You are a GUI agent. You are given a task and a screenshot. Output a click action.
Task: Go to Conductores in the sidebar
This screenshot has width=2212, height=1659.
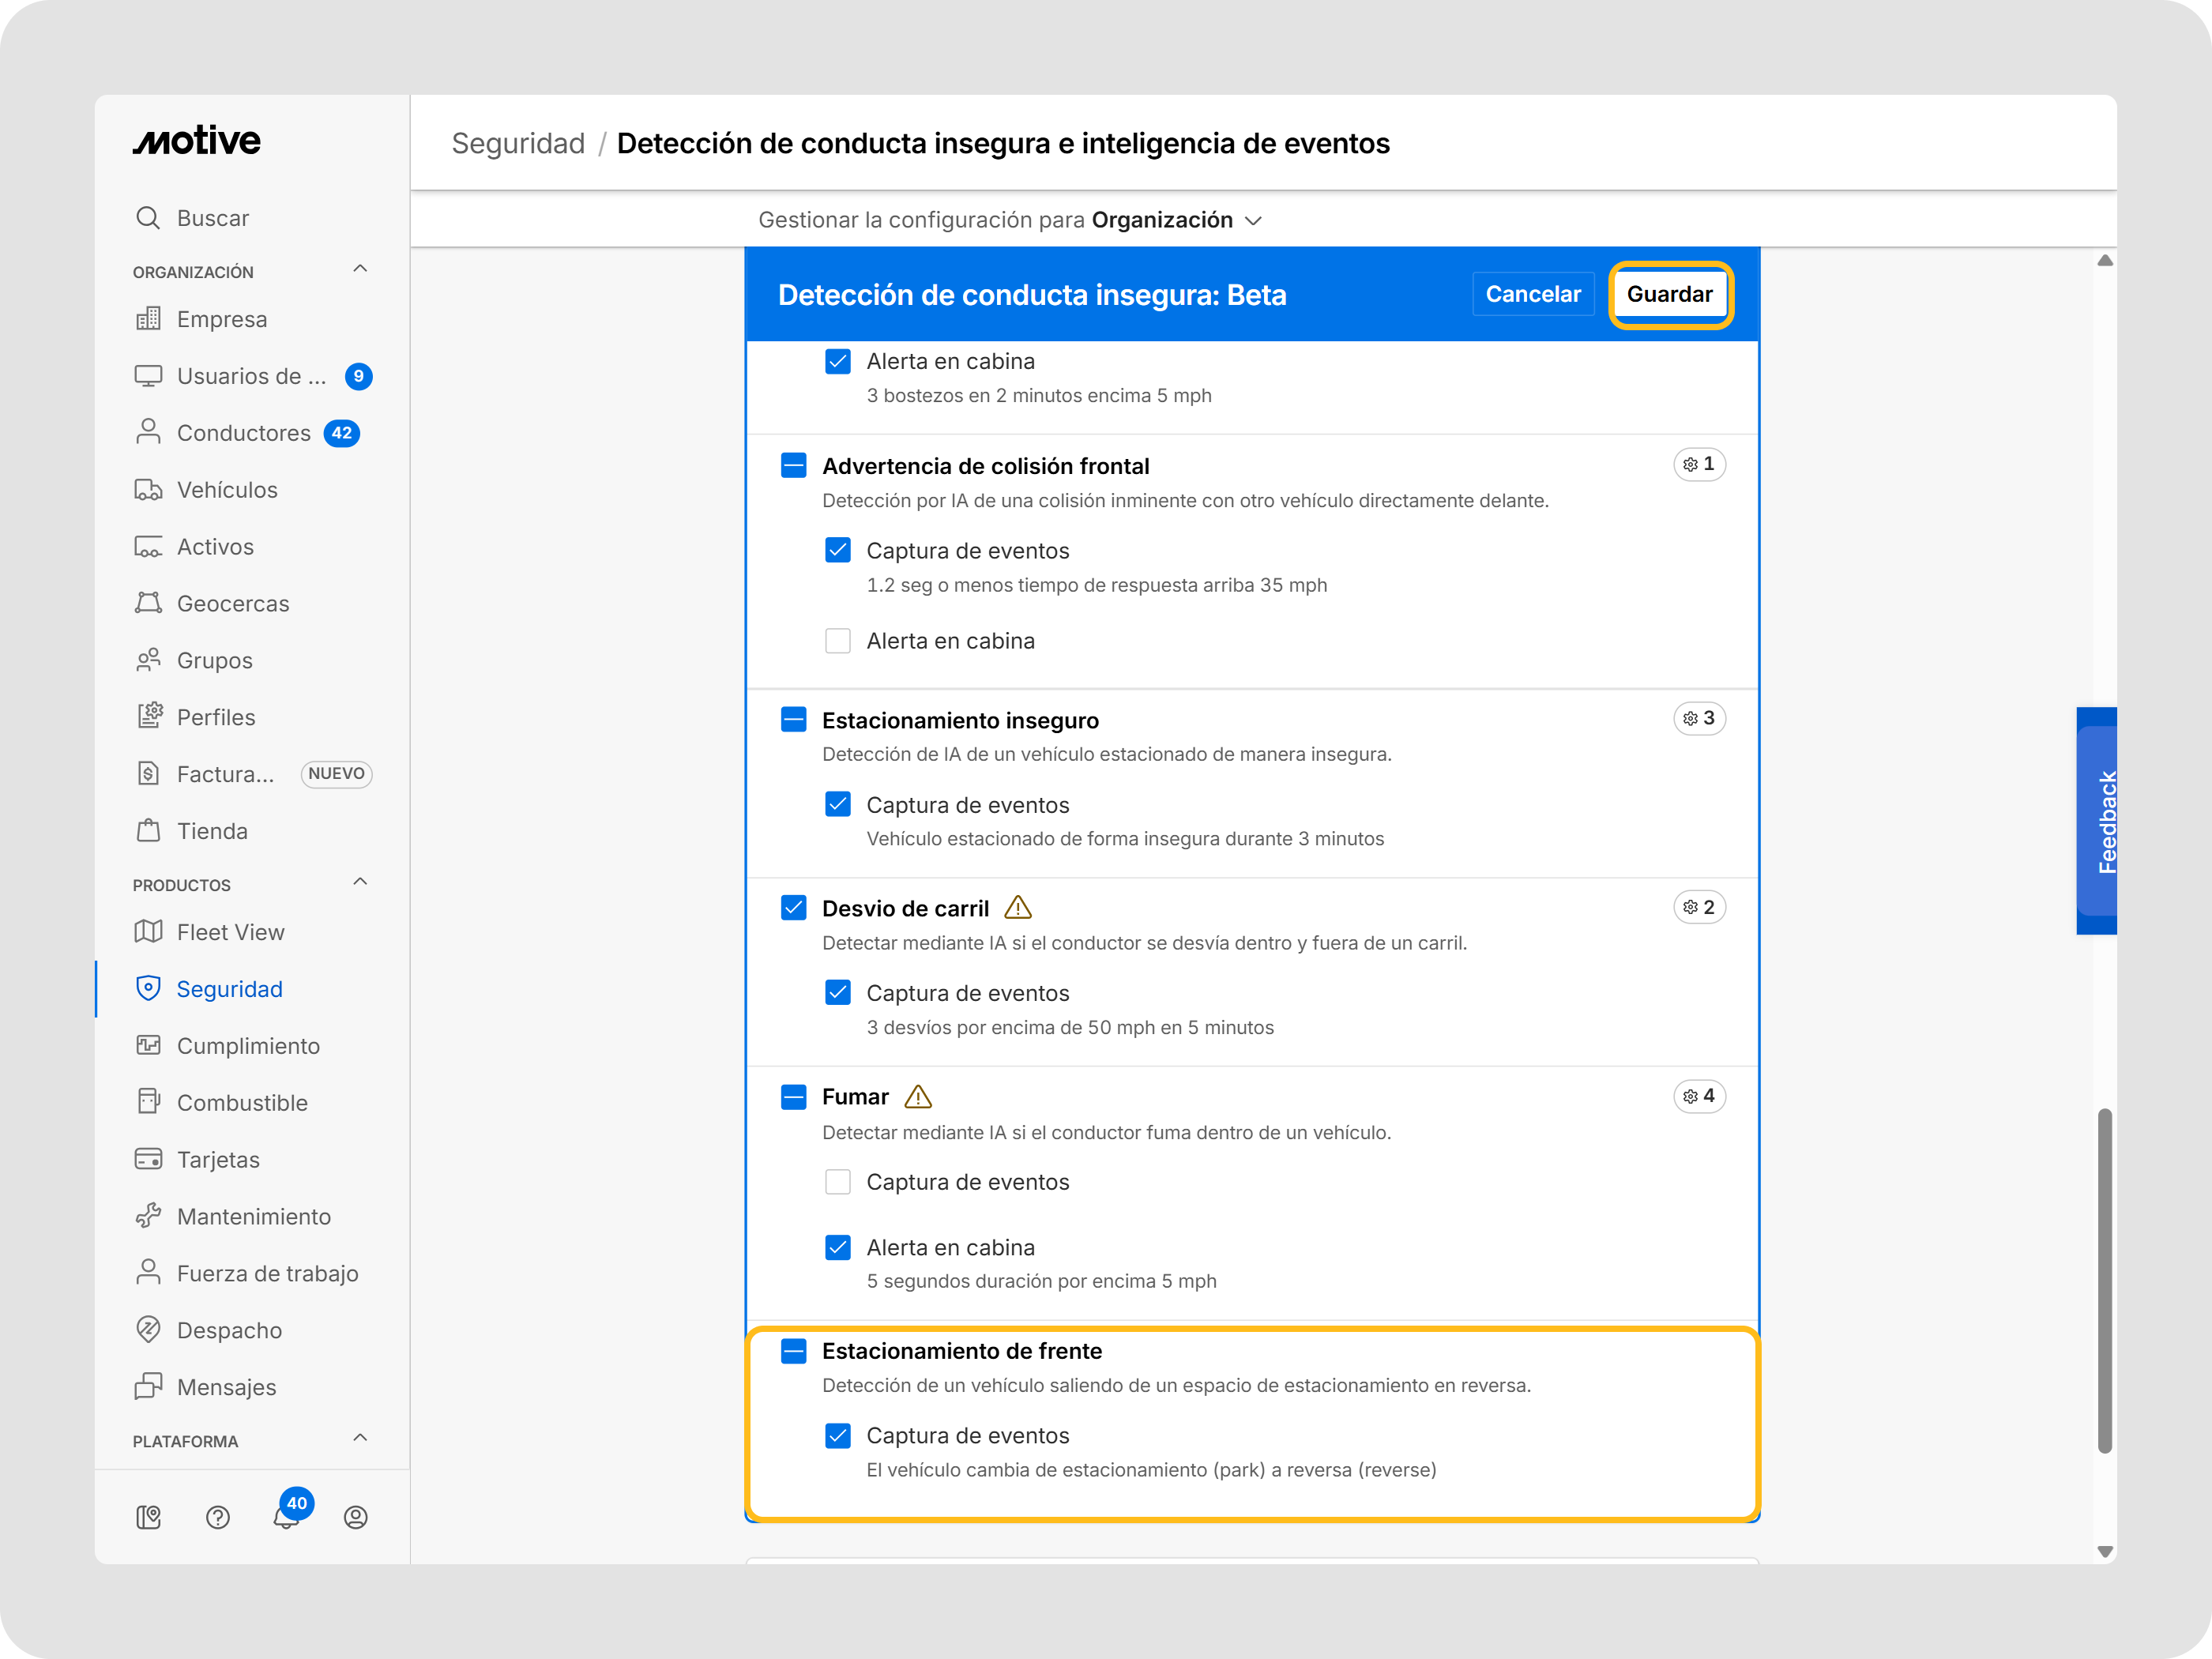pos(243,433)
